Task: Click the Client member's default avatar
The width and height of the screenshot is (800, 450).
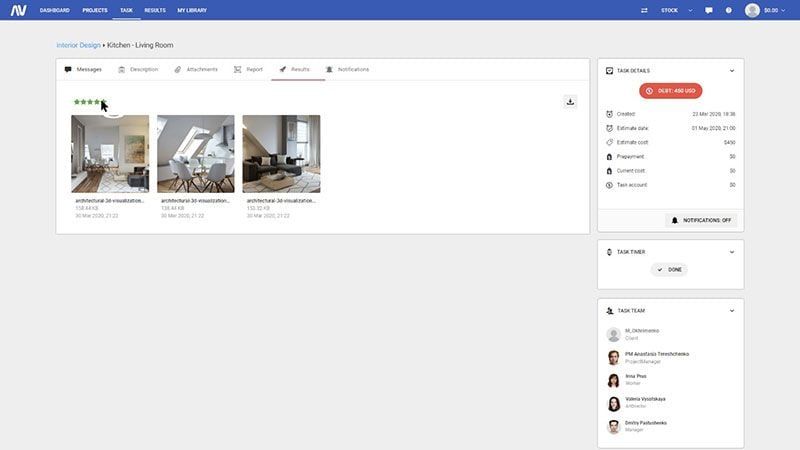Action: 613,334
